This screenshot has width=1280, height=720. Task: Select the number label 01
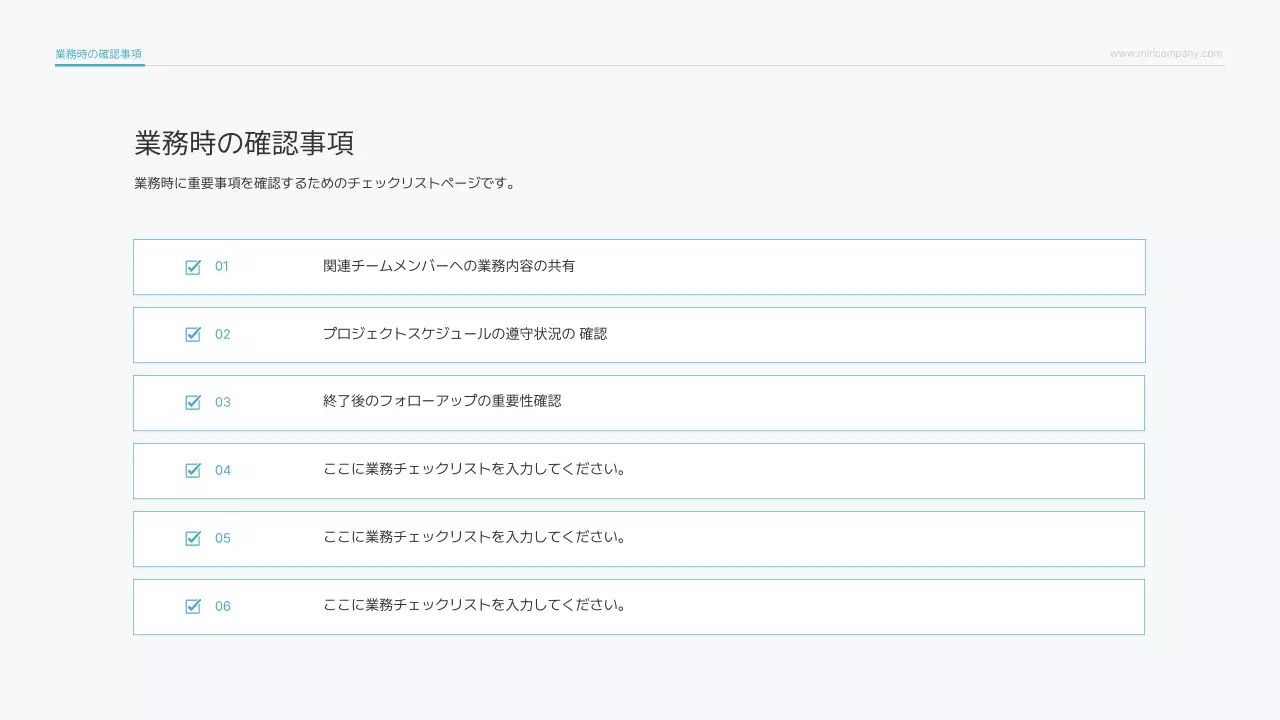click(224, 266)
